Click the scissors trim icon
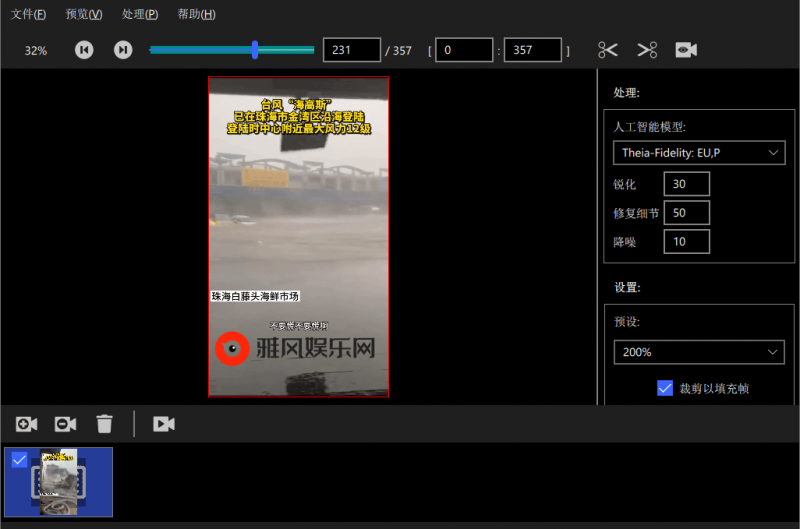The image size is (800, 529). pos(608,50)
